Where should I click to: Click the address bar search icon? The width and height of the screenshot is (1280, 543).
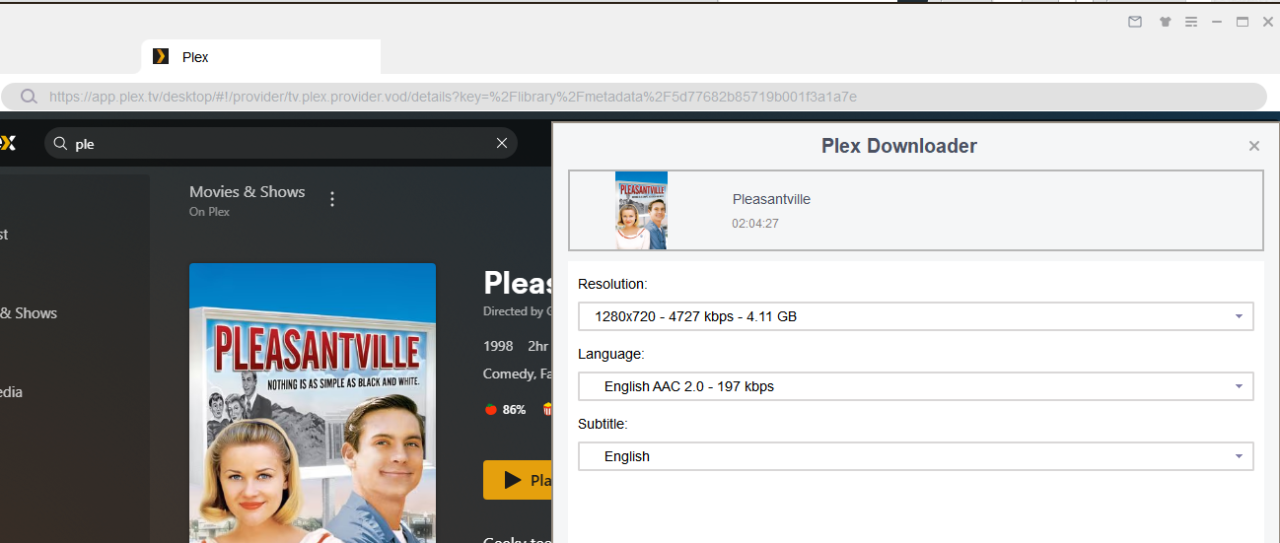point(29,97)
